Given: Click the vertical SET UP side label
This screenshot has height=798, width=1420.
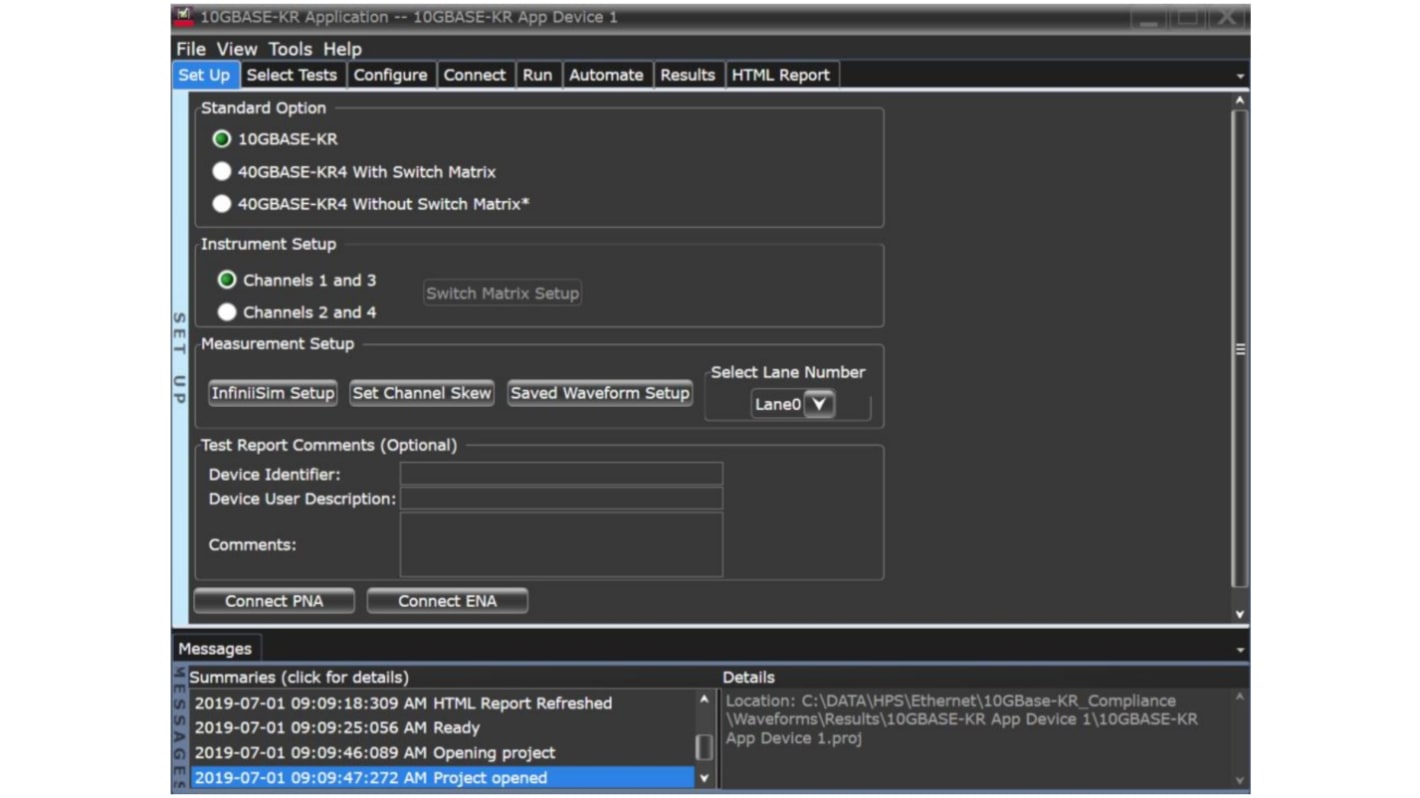Looking at the screenshot, I should click(180, 358).
